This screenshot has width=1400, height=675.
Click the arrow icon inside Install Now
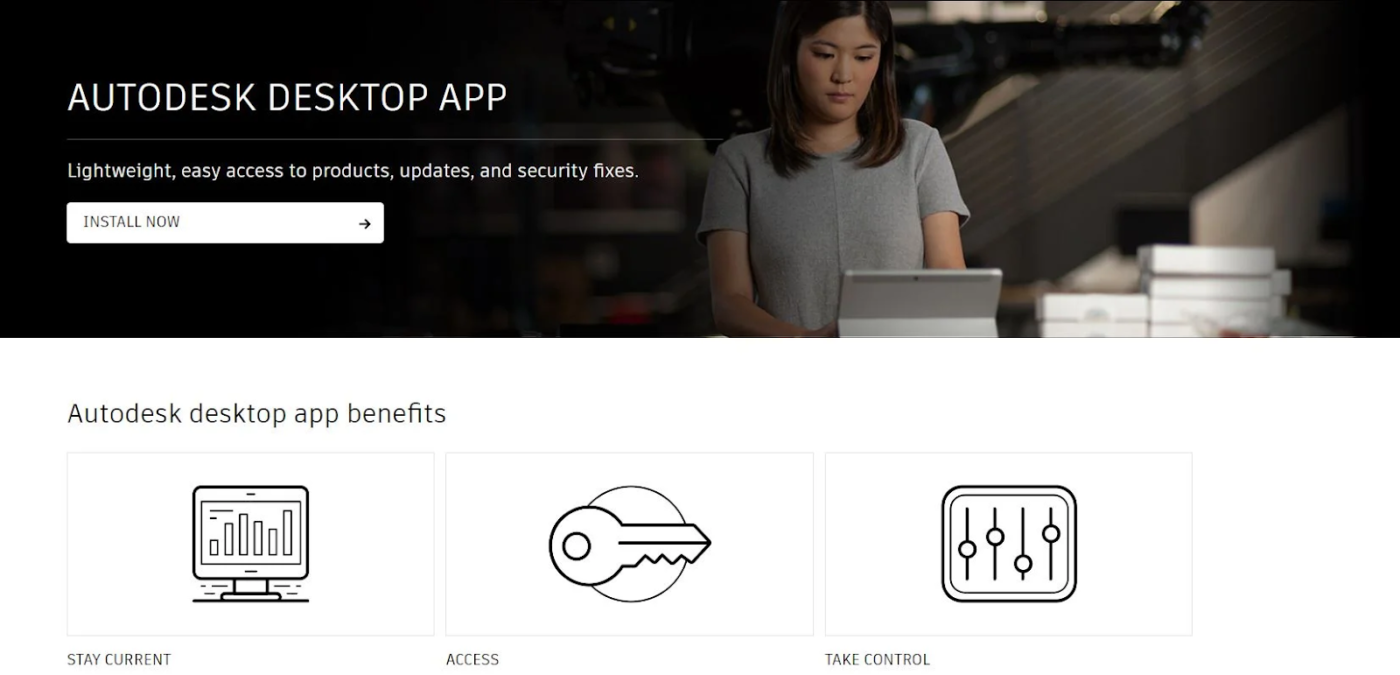pos(365,224)
